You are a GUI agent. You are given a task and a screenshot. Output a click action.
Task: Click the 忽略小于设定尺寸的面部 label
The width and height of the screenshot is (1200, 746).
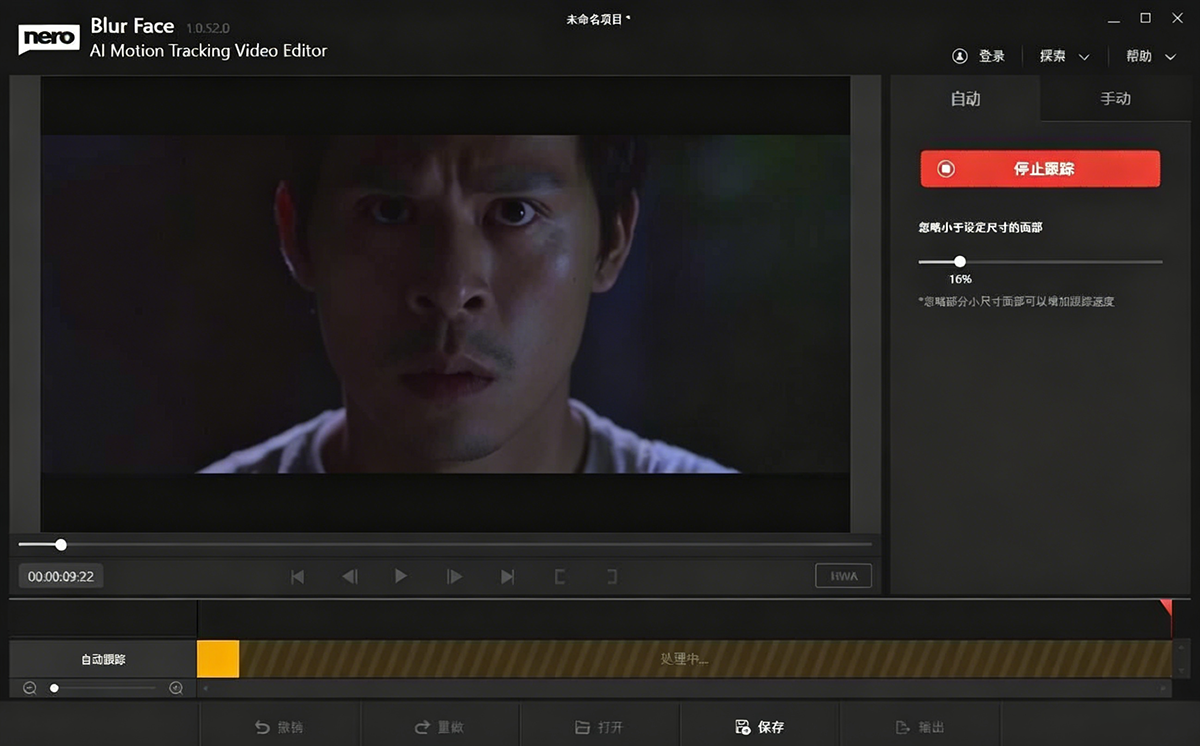pos(980,228)
